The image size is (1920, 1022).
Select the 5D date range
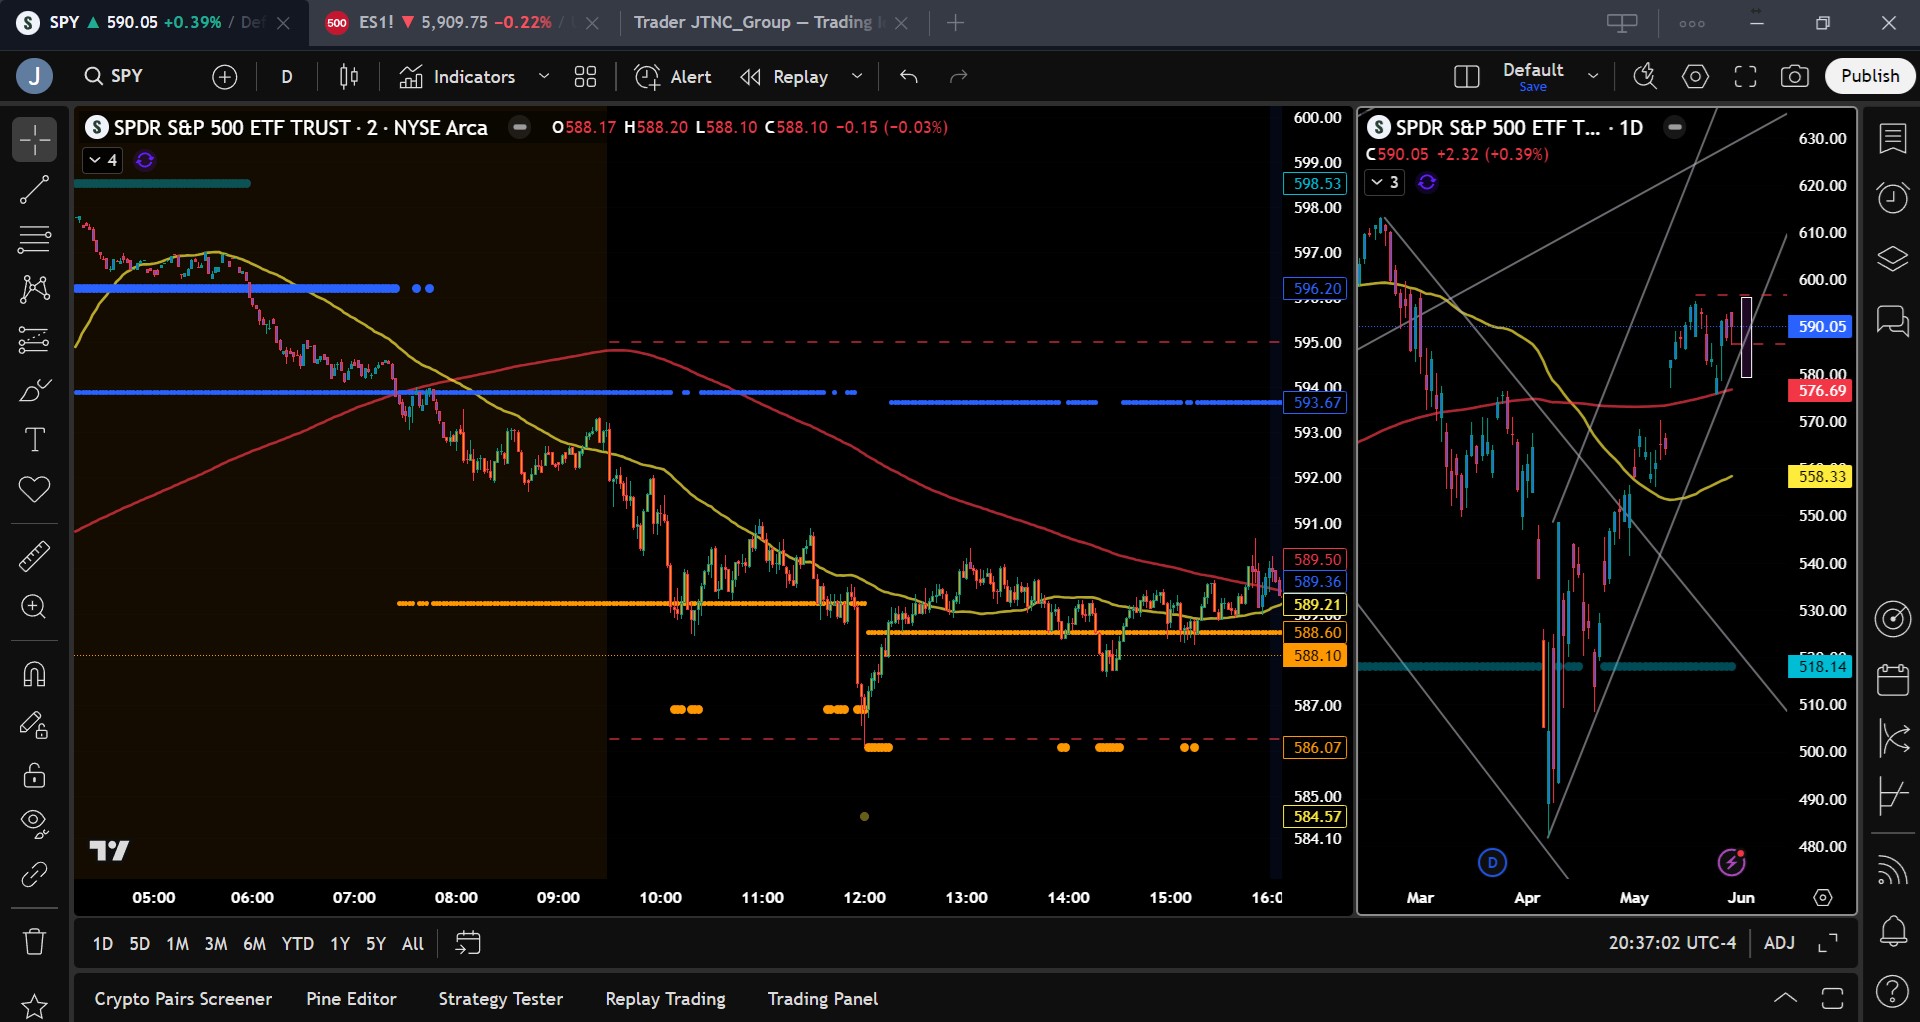pyautogui.click(x=139, y=944)
